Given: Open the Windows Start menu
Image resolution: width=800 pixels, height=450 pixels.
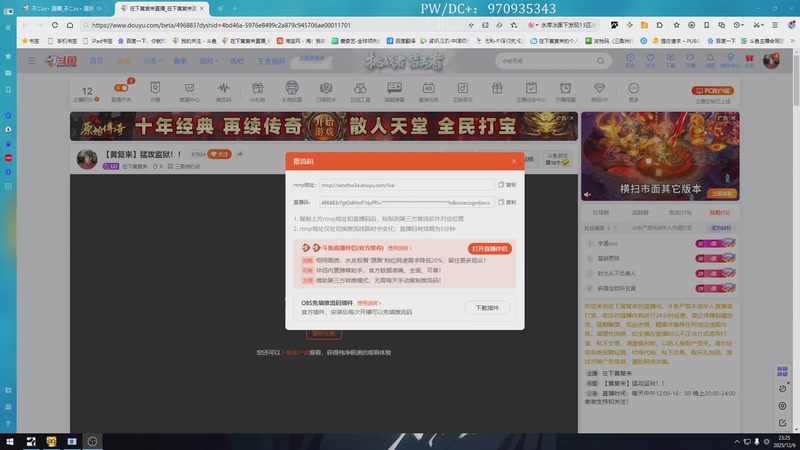Looking at the screenshot, I should [x=10, y=441].
